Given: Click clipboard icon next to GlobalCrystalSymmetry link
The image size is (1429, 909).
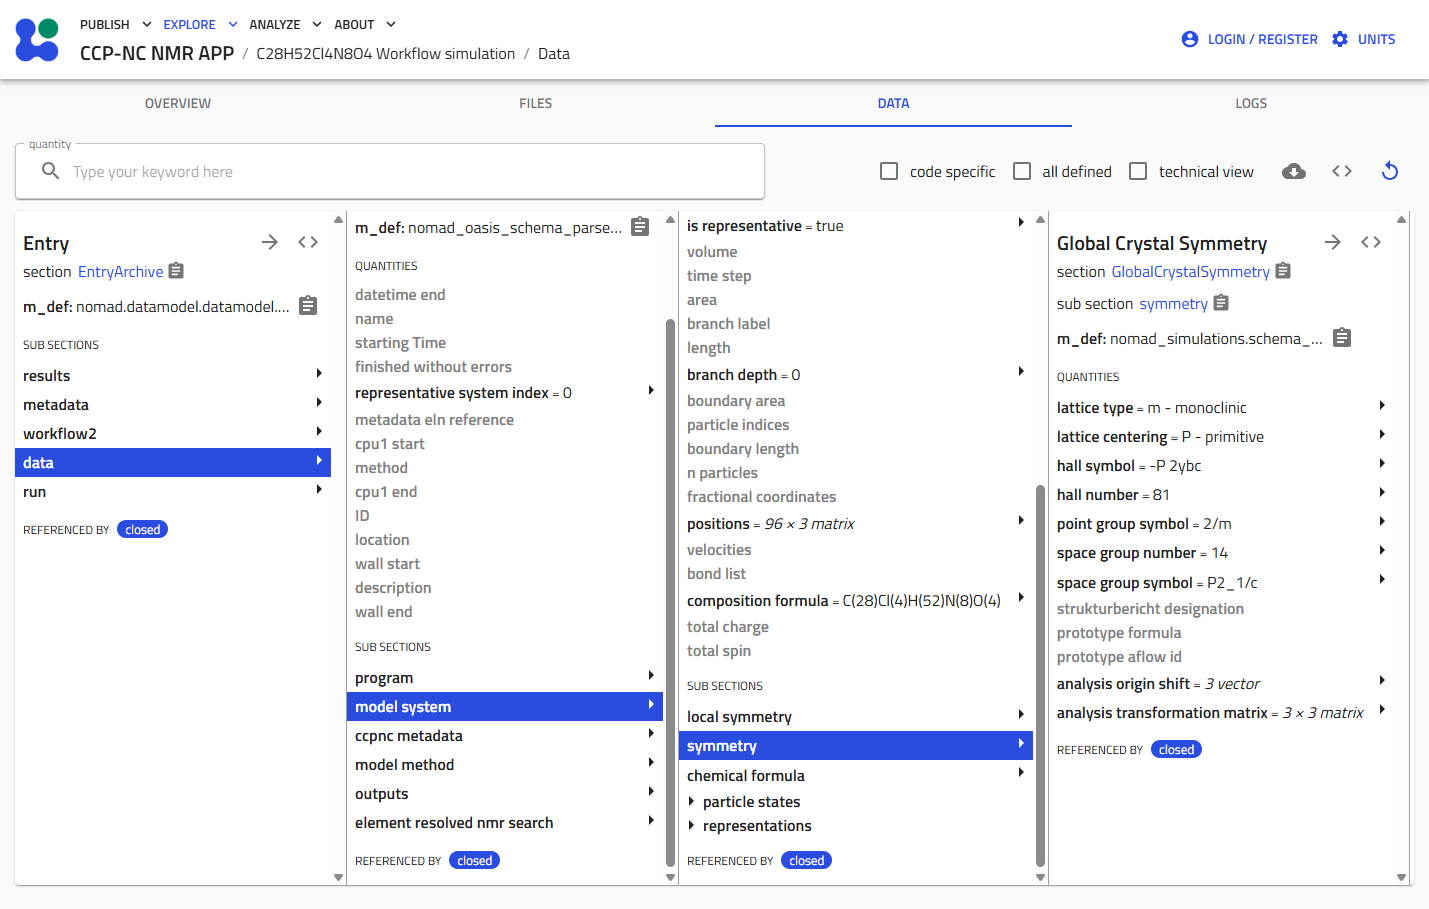Looking at the screenshot, I should [1283, 271].
